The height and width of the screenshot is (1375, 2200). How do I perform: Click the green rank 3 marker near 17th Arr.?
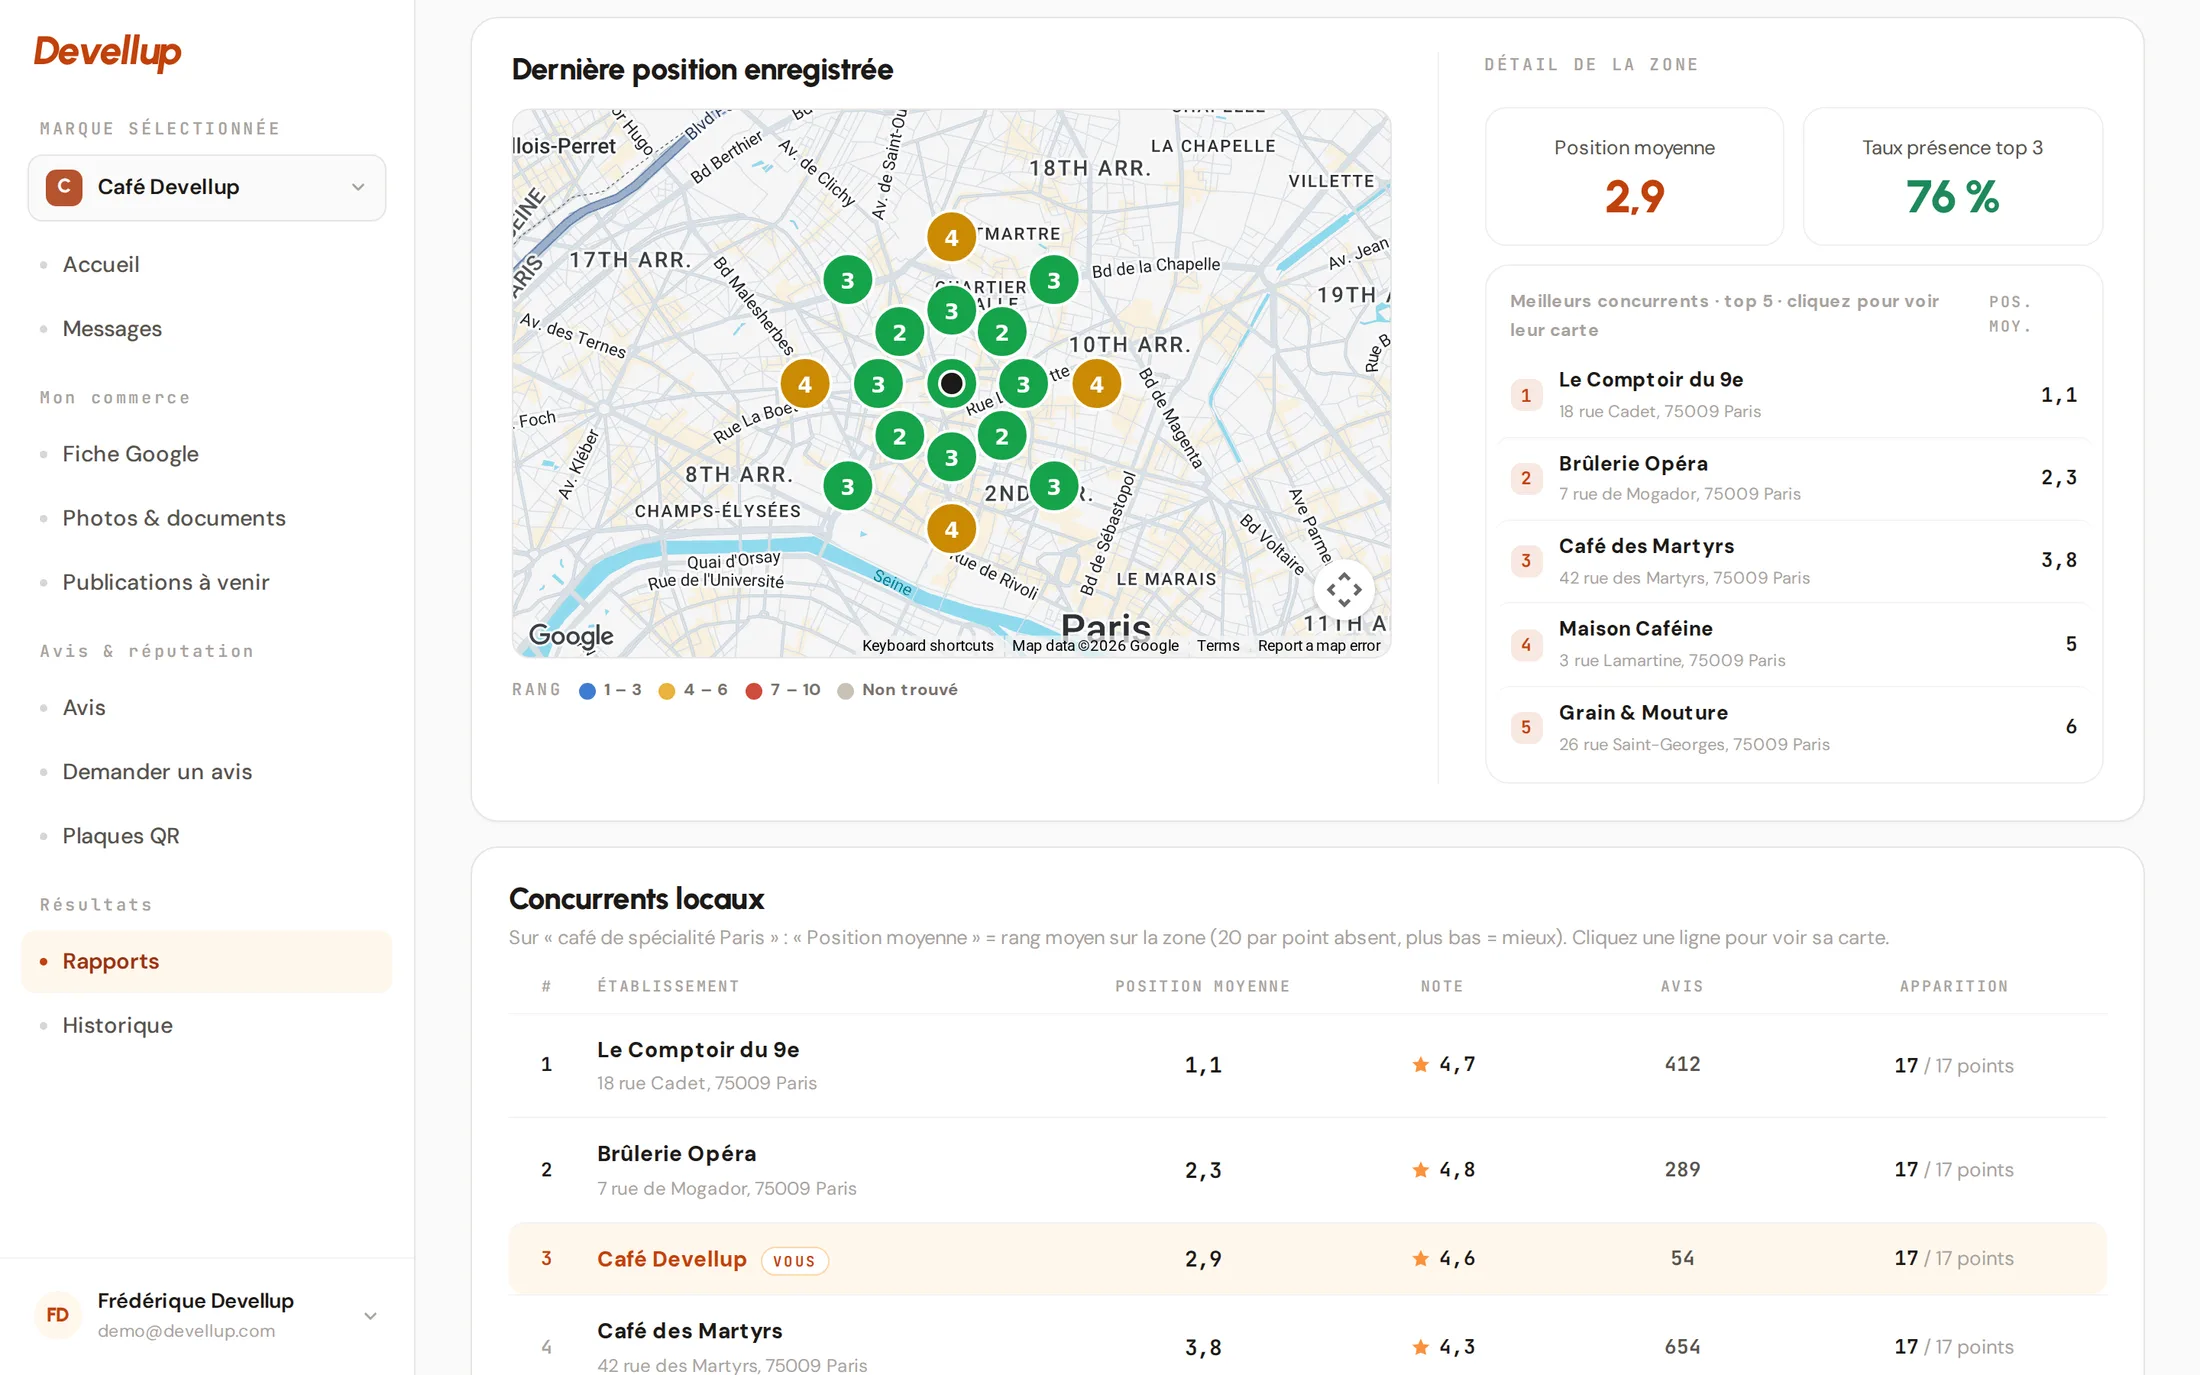coord(847,280)
